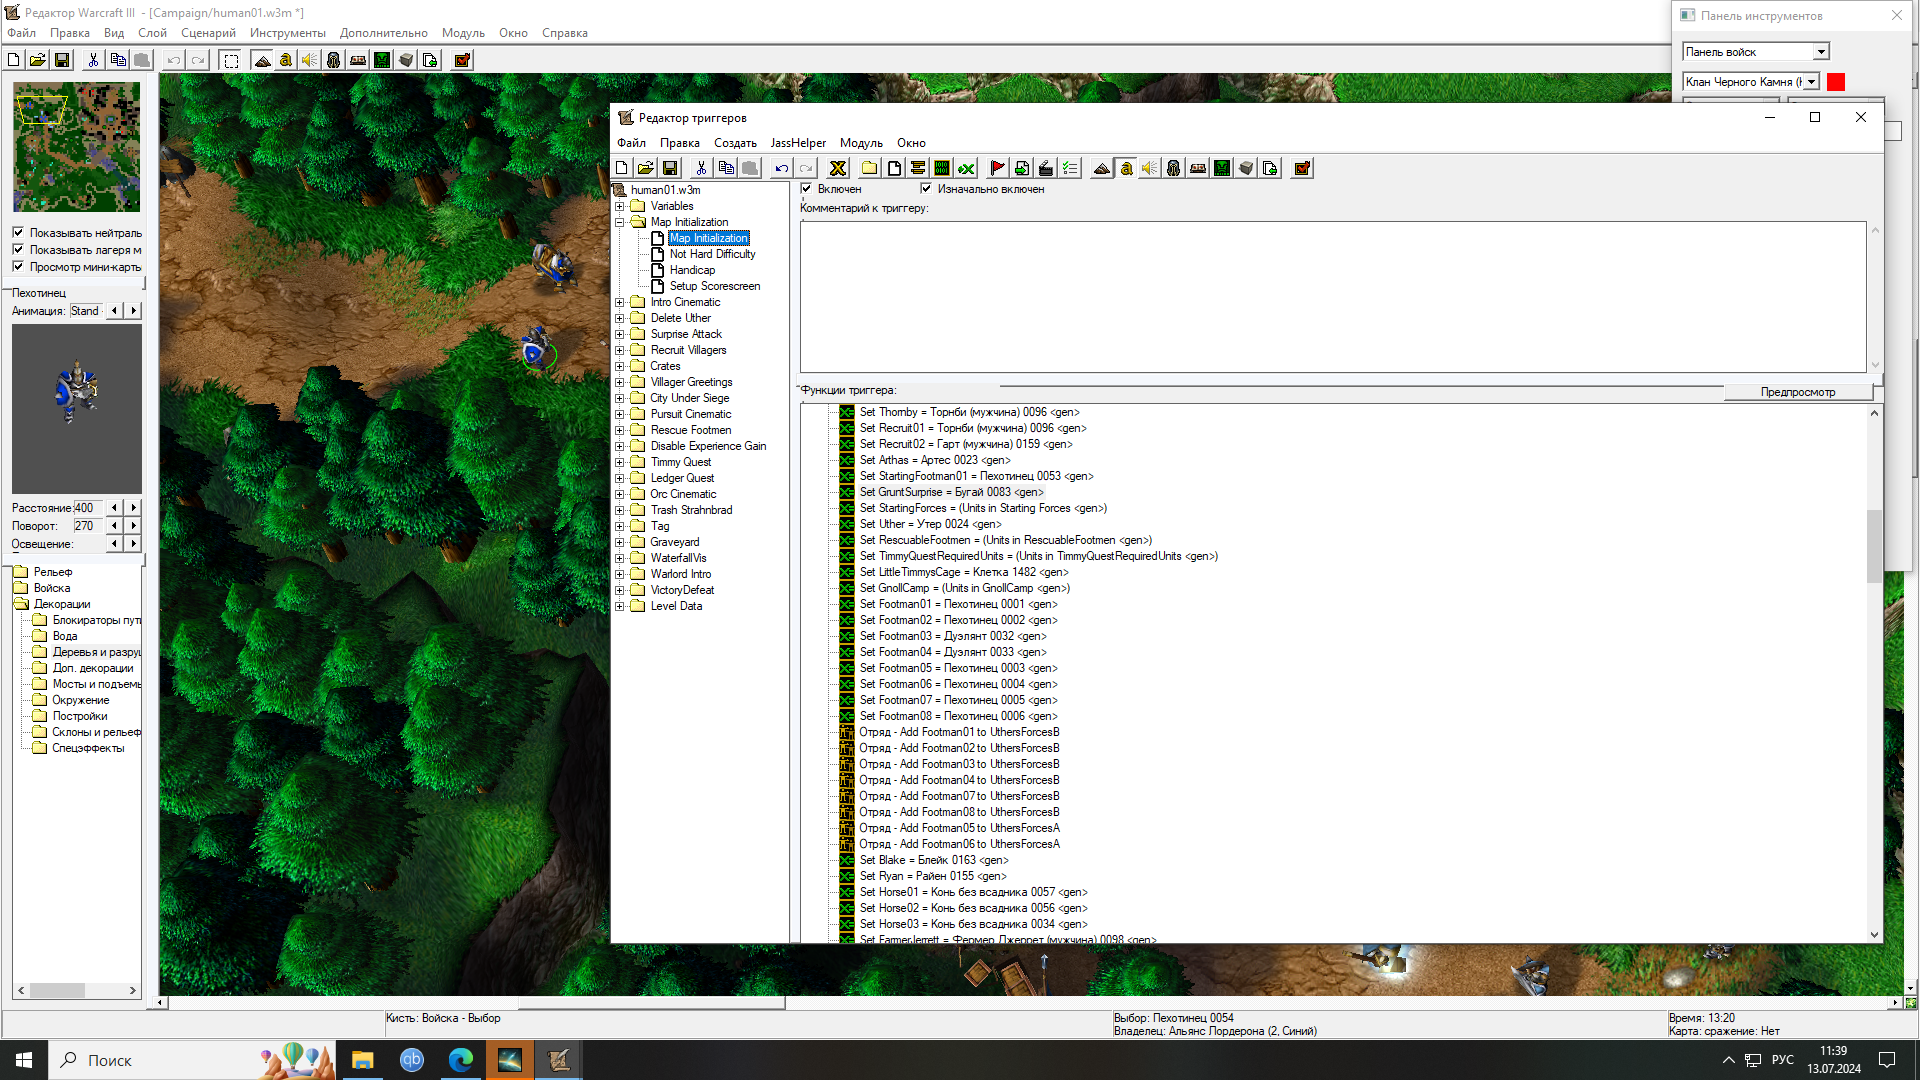The image size is (1920, 1080).
Task: Click next animation arrow beside 'Stand'
Action: tap(134, 311)
